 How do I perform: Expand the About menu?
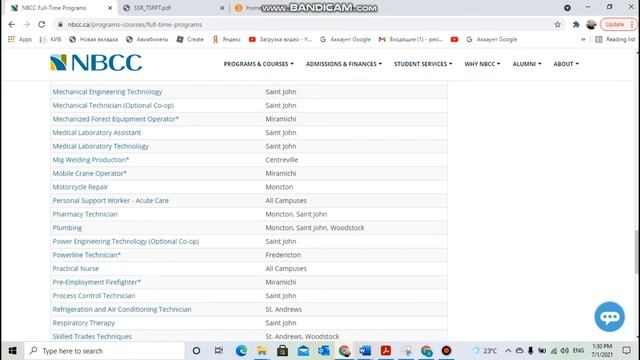click(x=566, y=64)
